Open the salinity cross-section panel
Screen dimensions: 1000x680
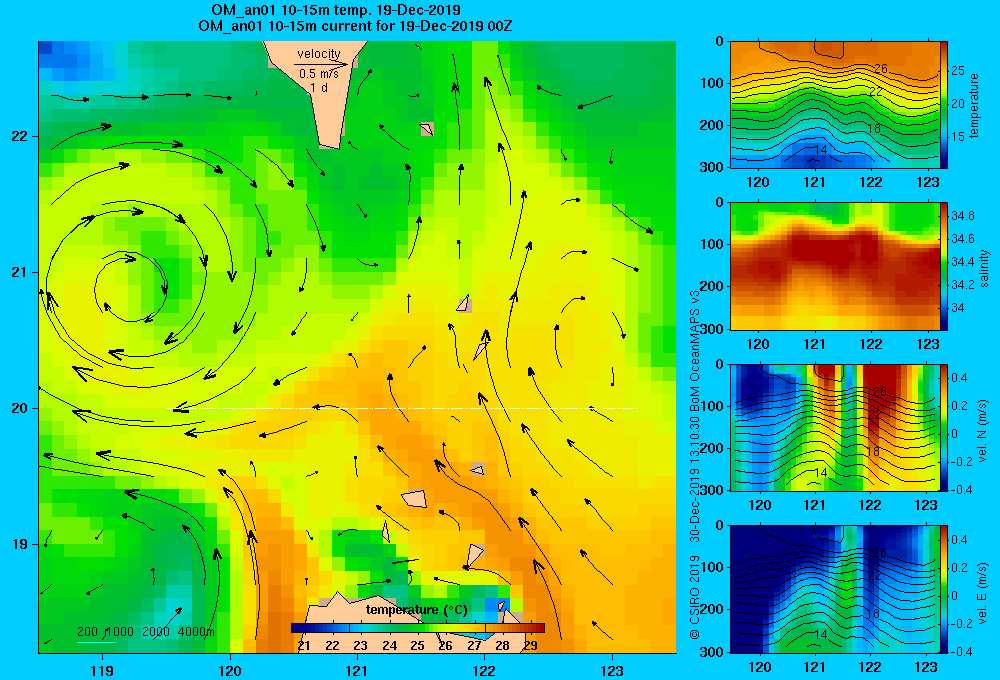tap(834, 266)
